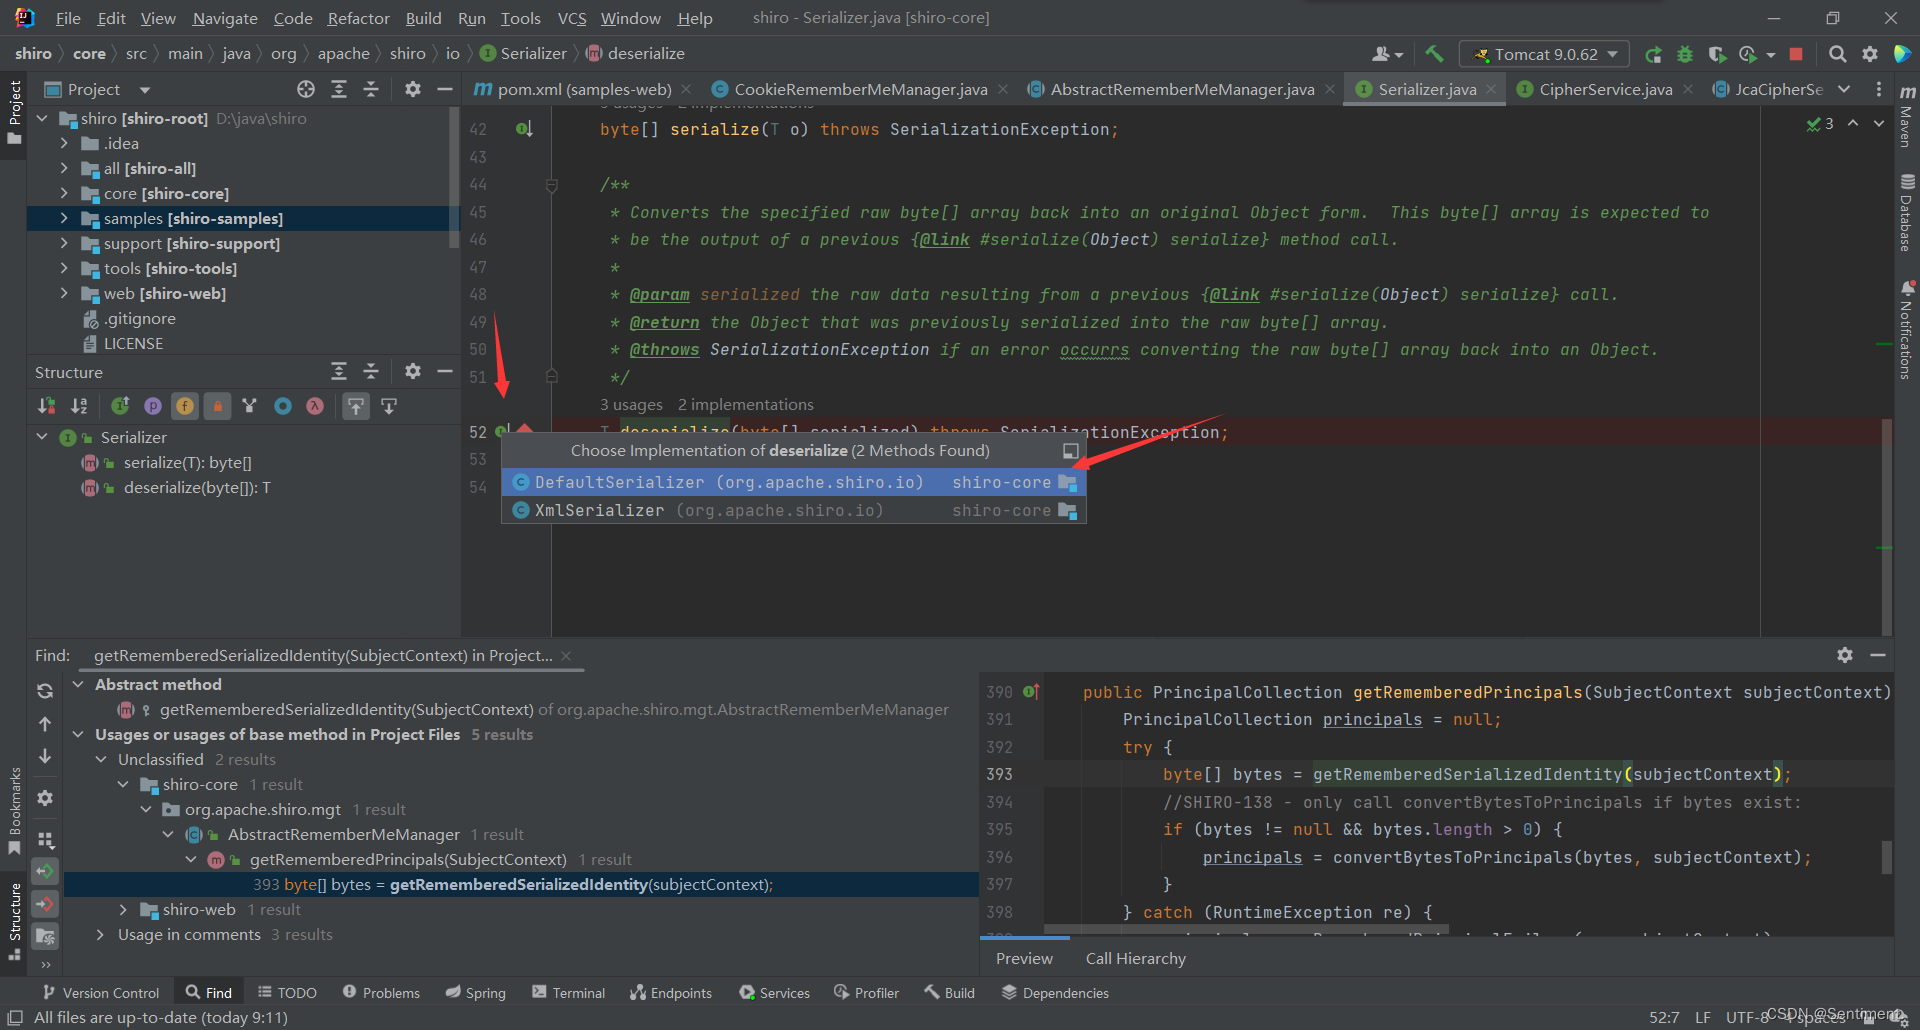
Task: Click preview pane vertical scrollbar
Action: 1887,857
